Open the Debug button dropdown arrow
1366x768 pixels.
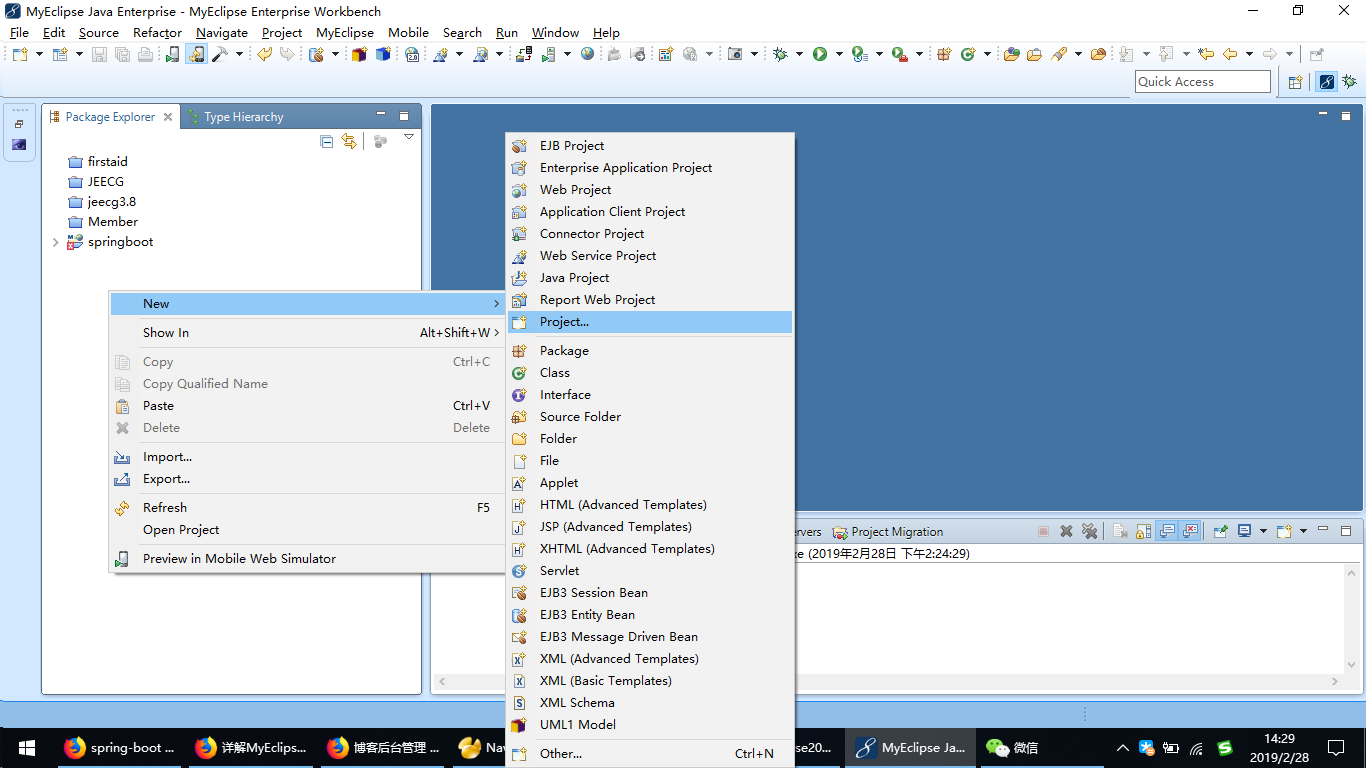(x=799, y=54)
